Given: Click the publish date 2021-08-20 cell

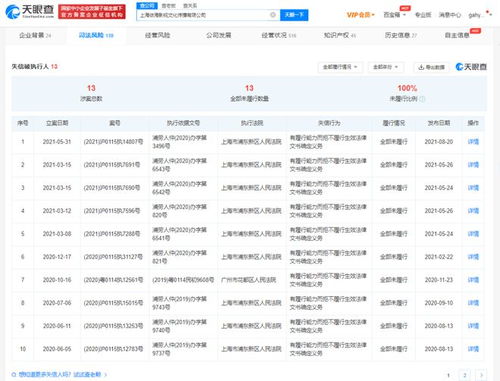Looking at the screenshot, I should 439,142.
